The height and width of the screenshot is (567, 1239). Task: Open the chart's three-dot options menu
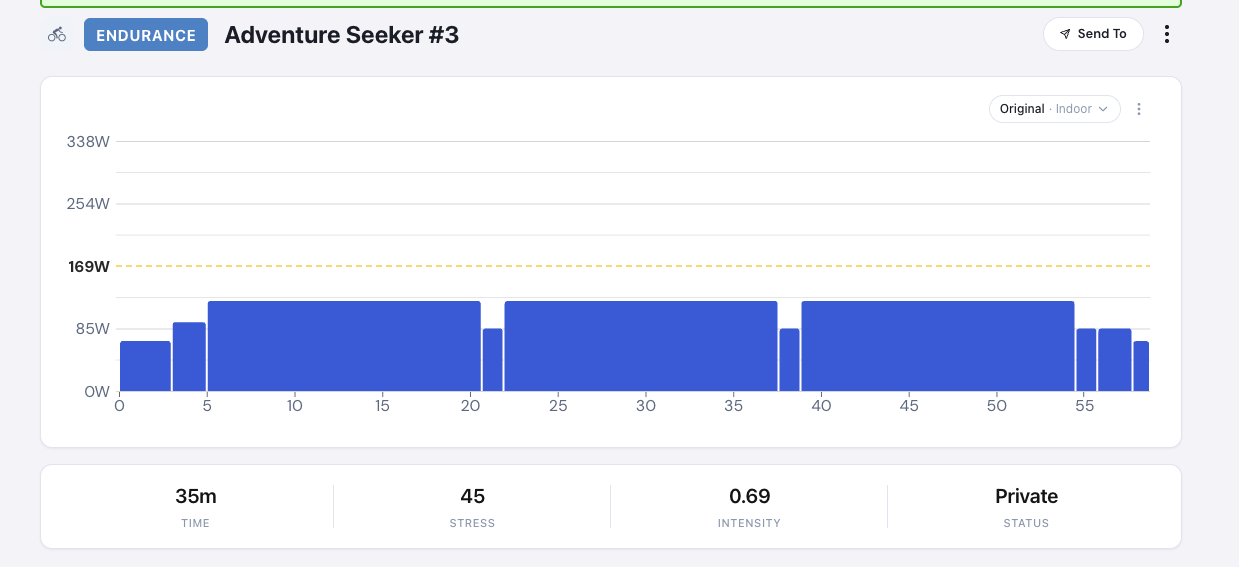(x=1139, y=109)
